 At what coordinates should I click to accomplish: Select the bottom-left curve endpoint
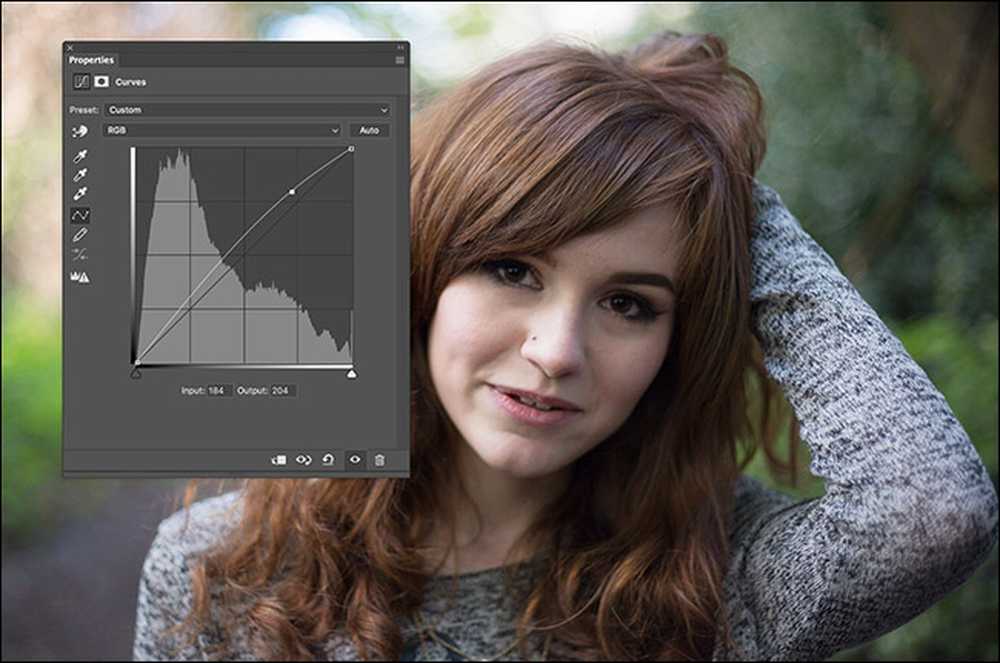coord(136,363)
